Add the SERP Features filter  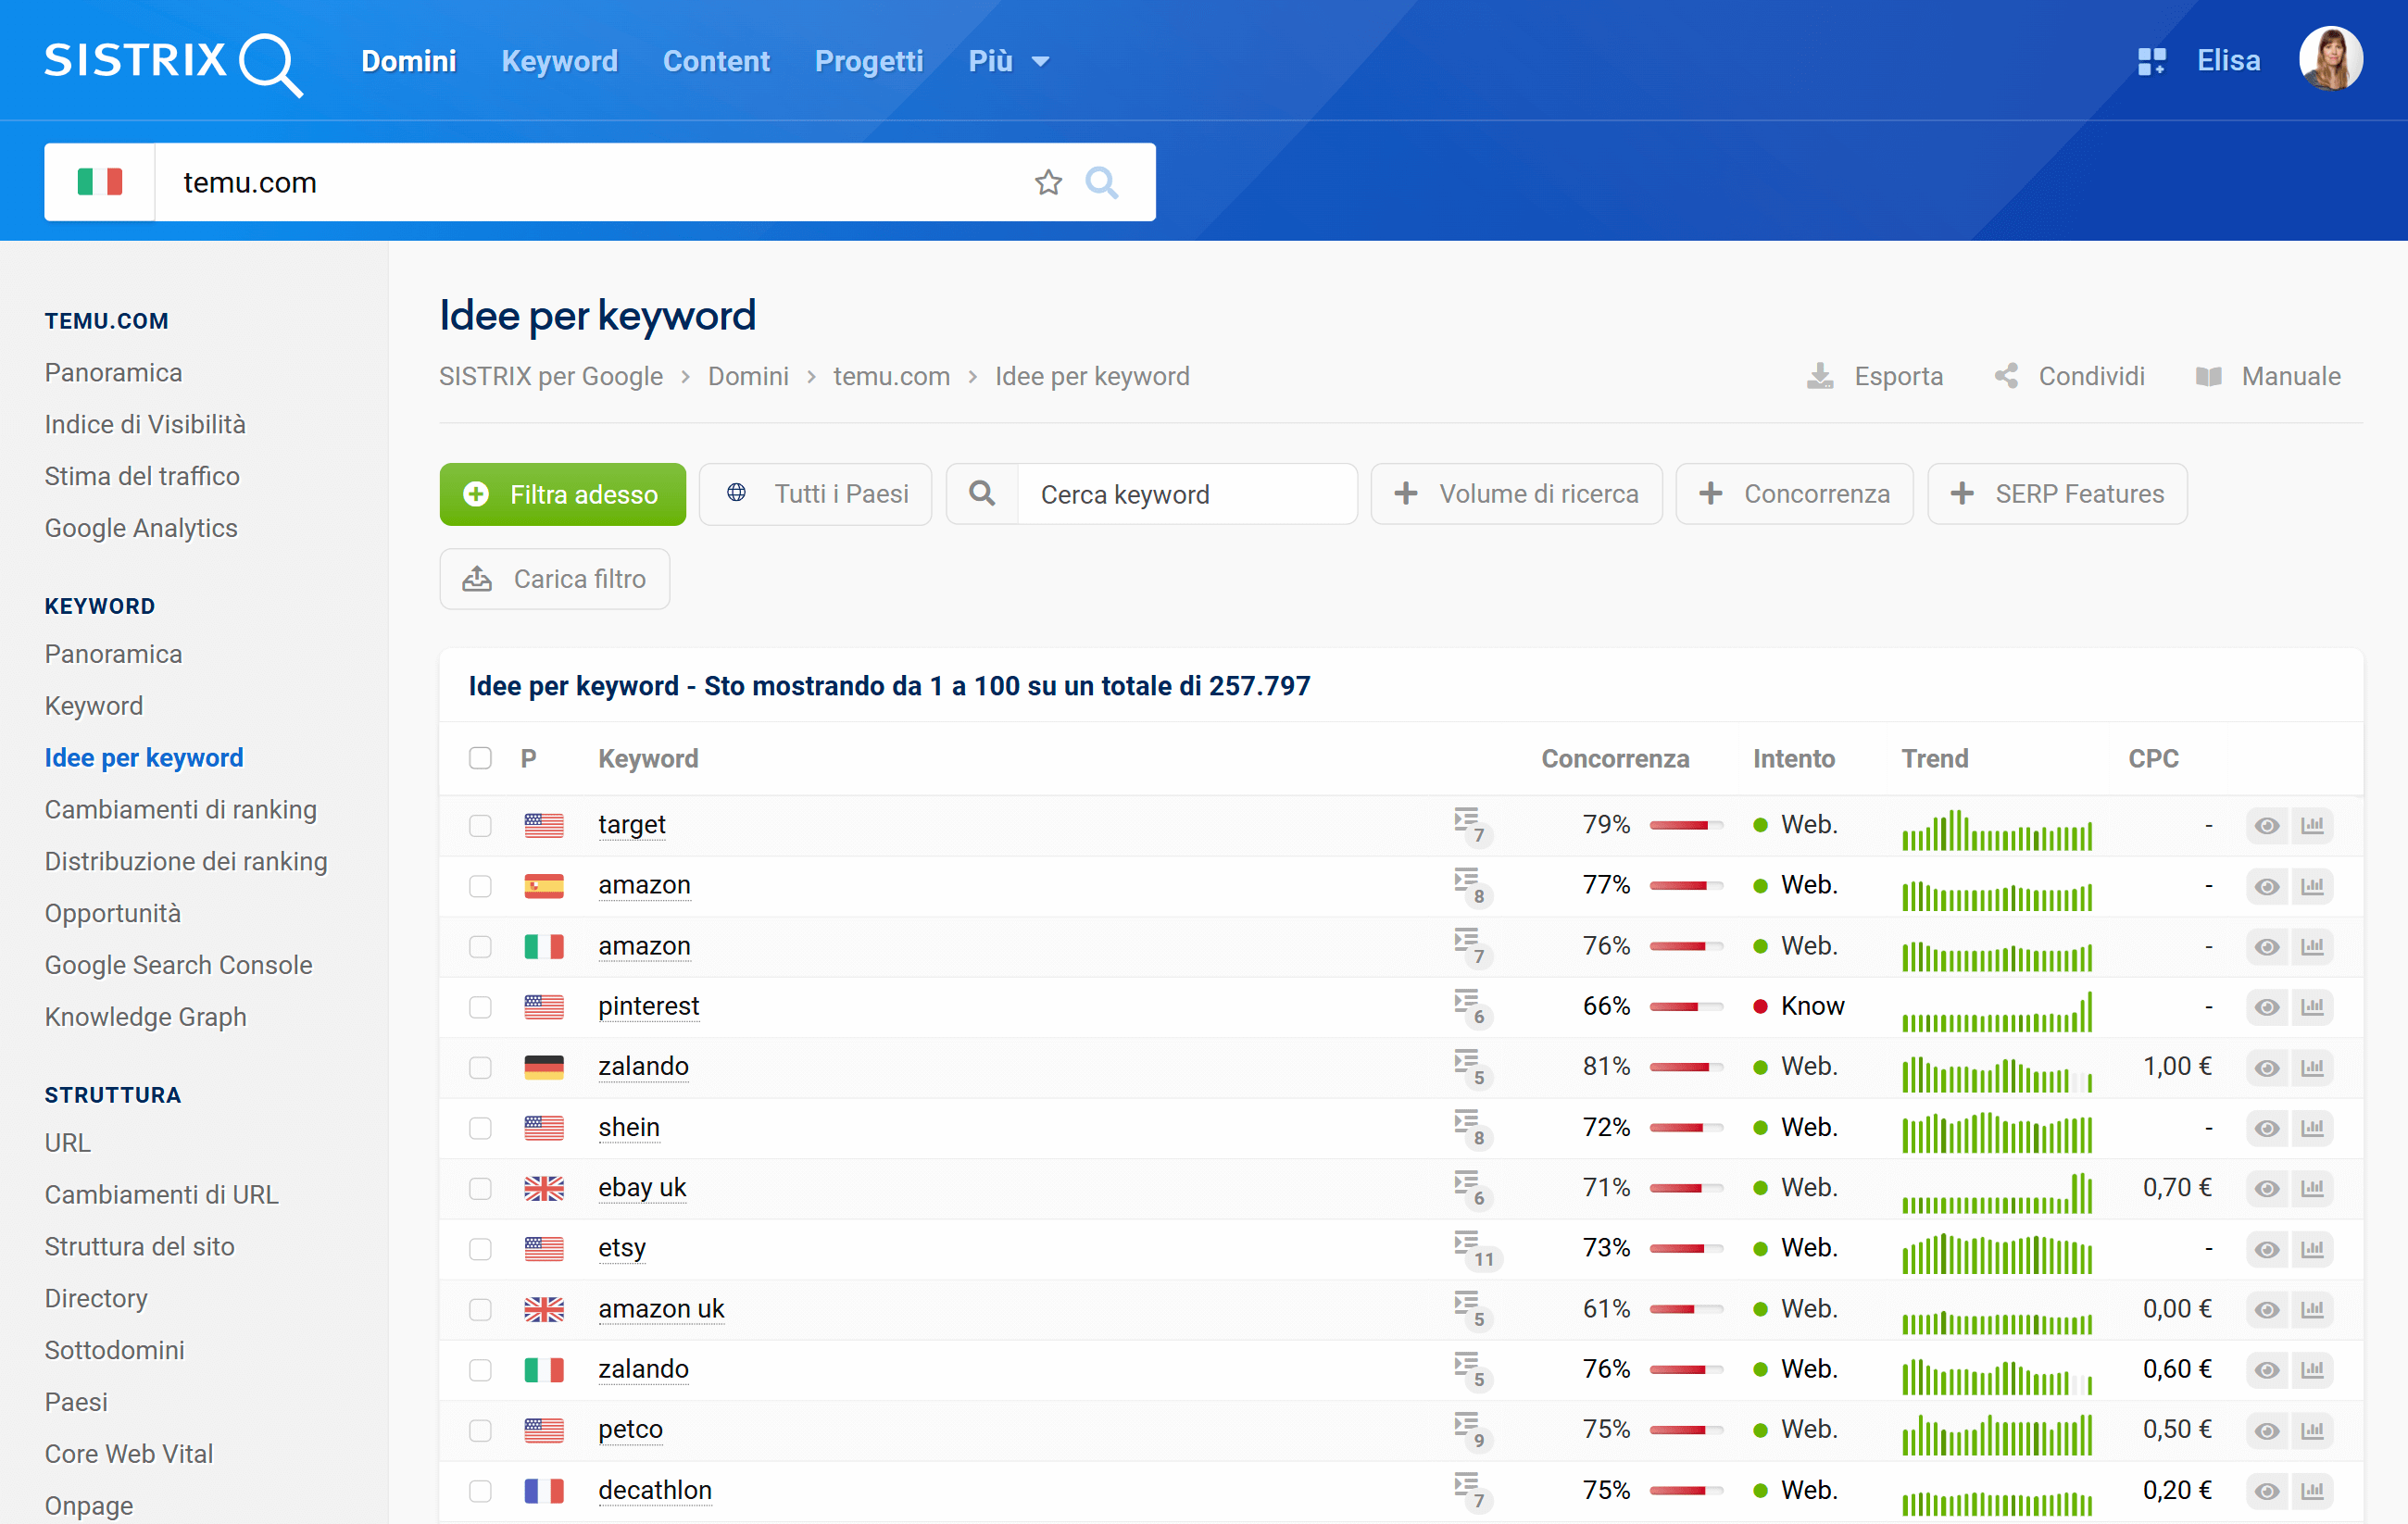pyautogui.click(x=2058, y=494)
